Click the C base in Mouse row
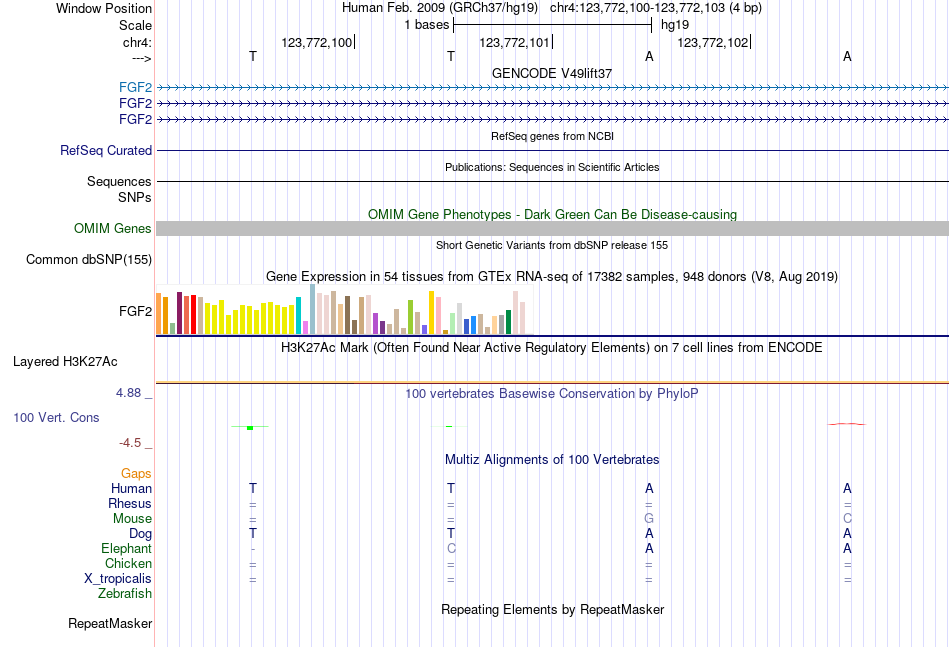 pos(847,519)
